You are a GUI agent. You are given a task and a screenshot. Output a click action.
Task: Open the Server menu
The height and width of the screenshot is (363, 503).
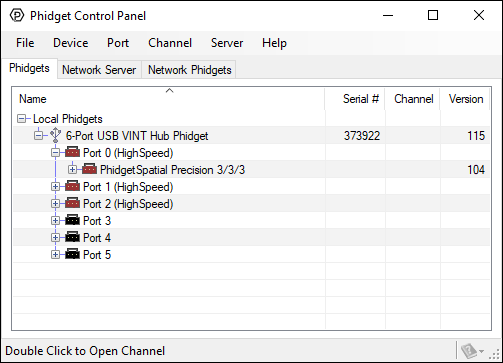tap(227, 43)
